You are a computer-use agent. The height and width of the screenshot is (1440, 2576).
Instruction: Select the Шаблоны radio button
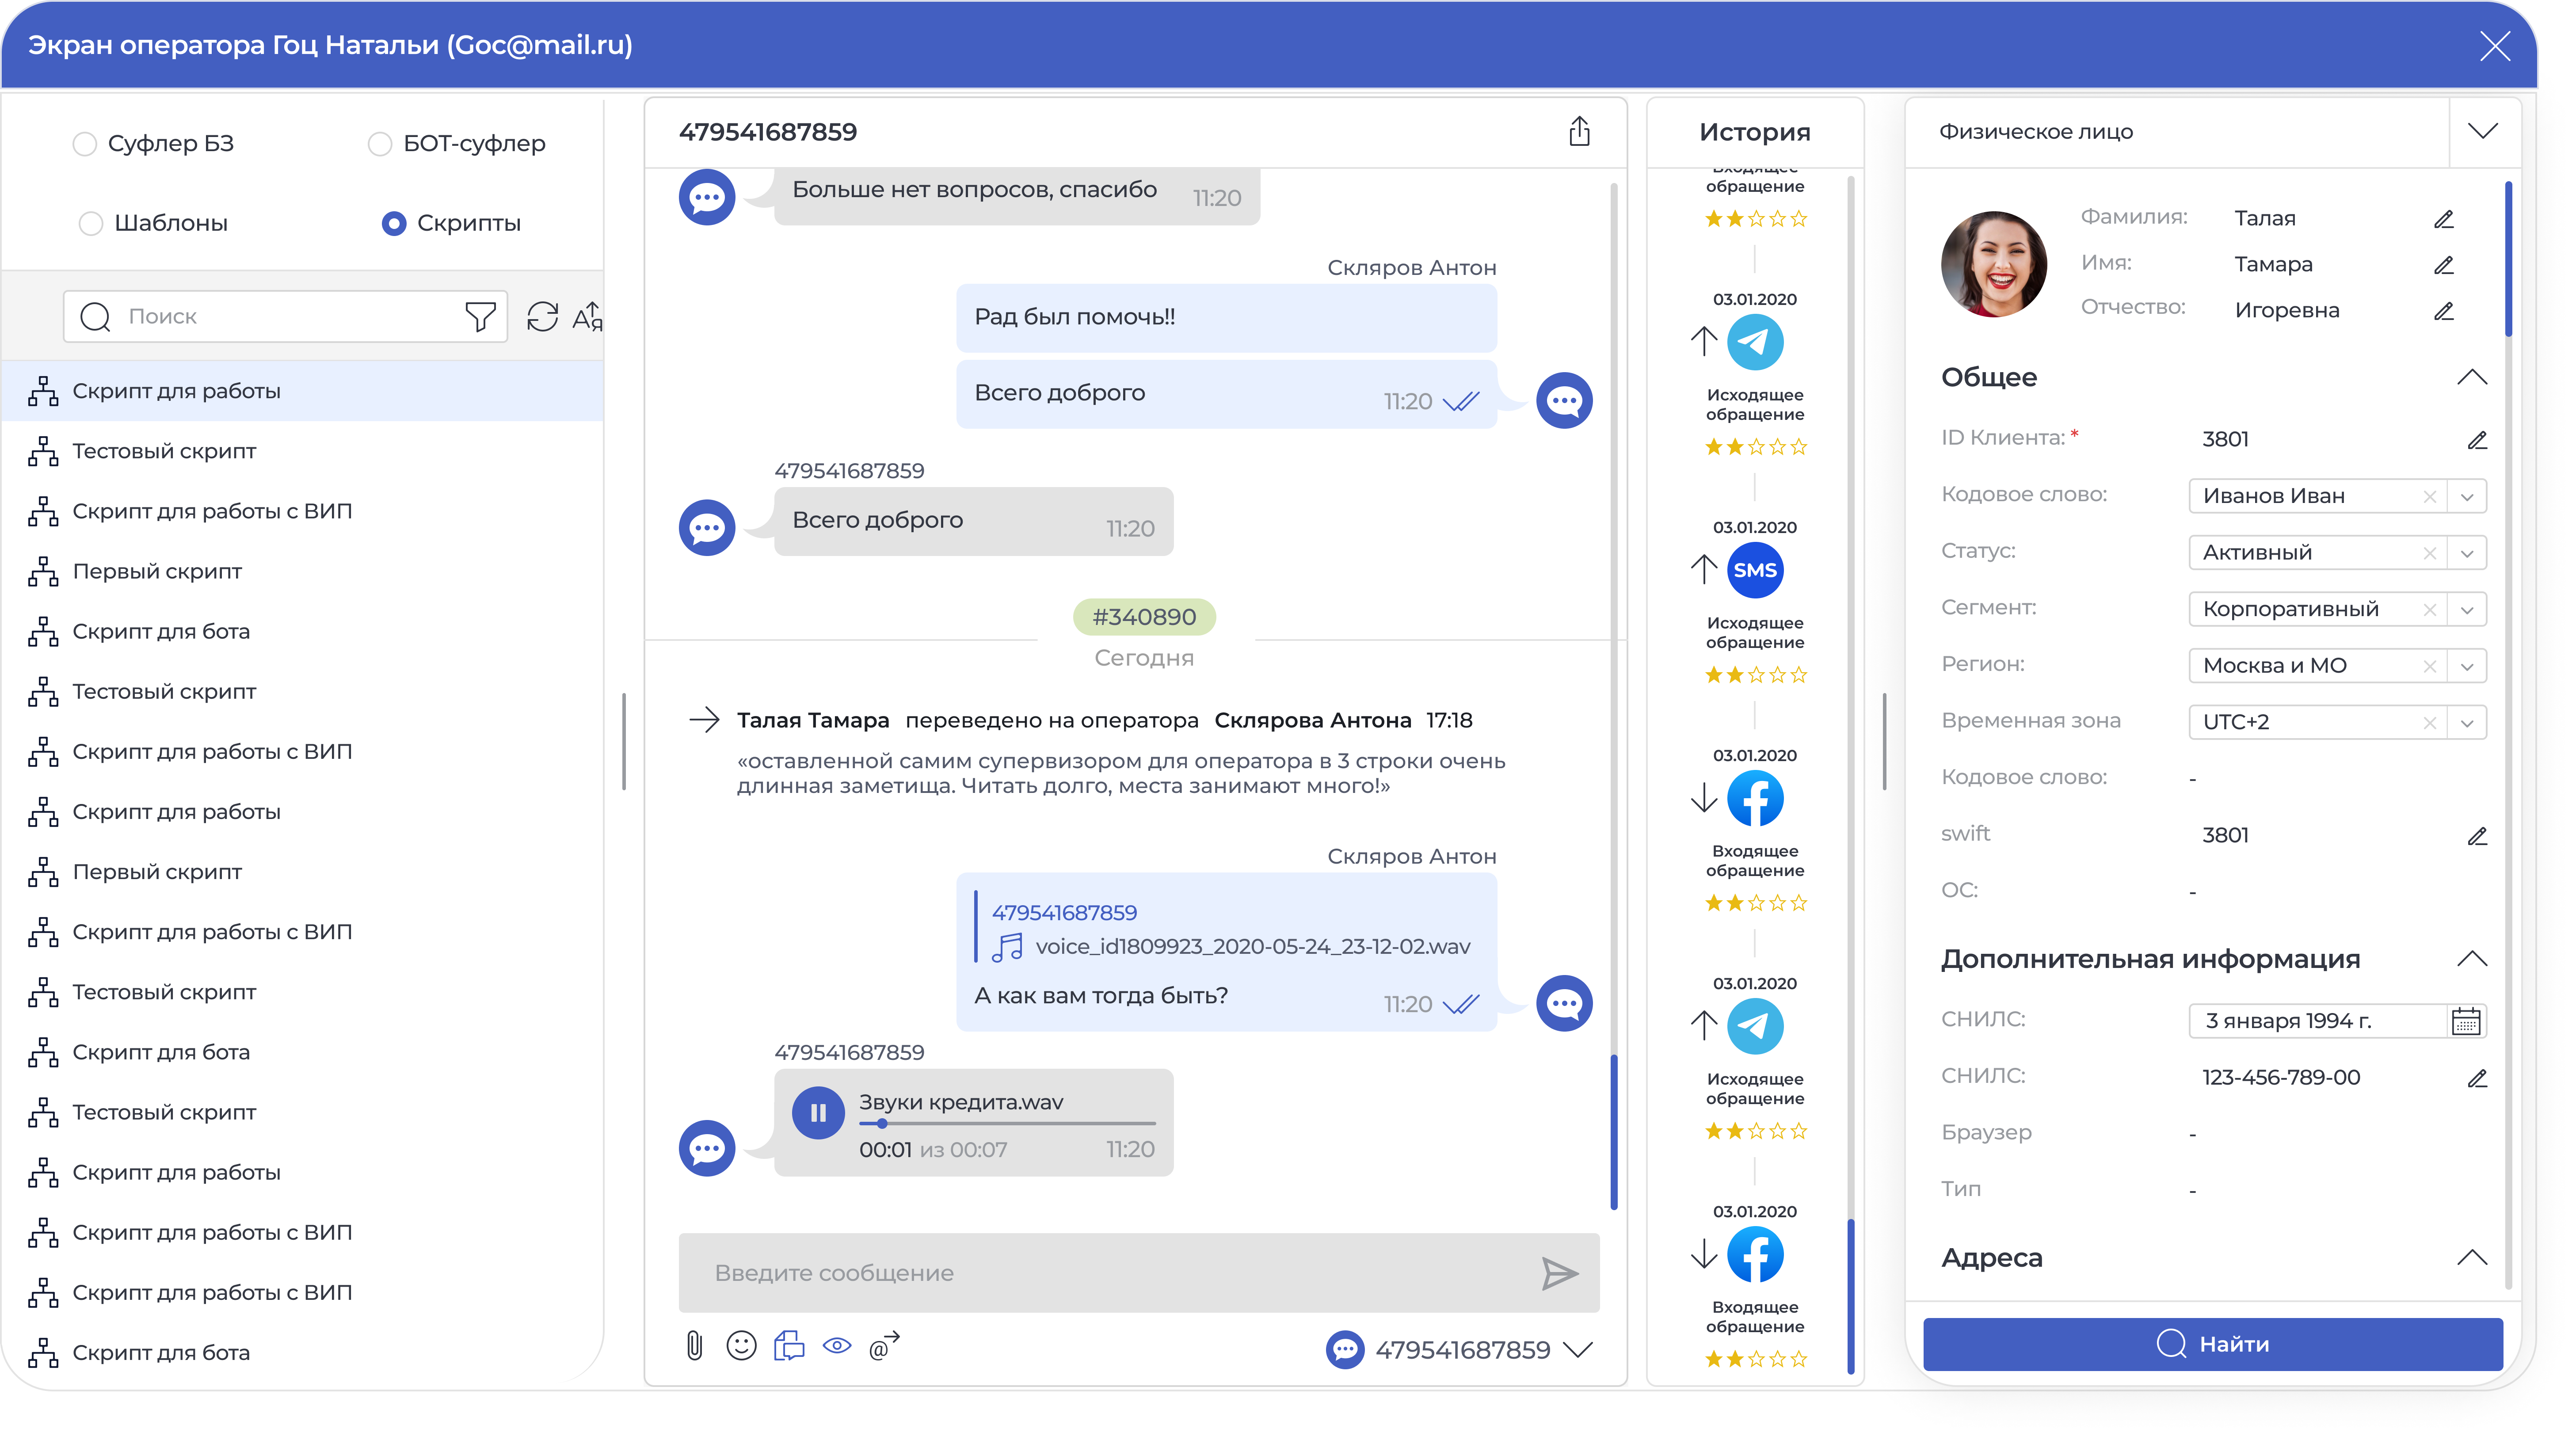coord(91,223)
